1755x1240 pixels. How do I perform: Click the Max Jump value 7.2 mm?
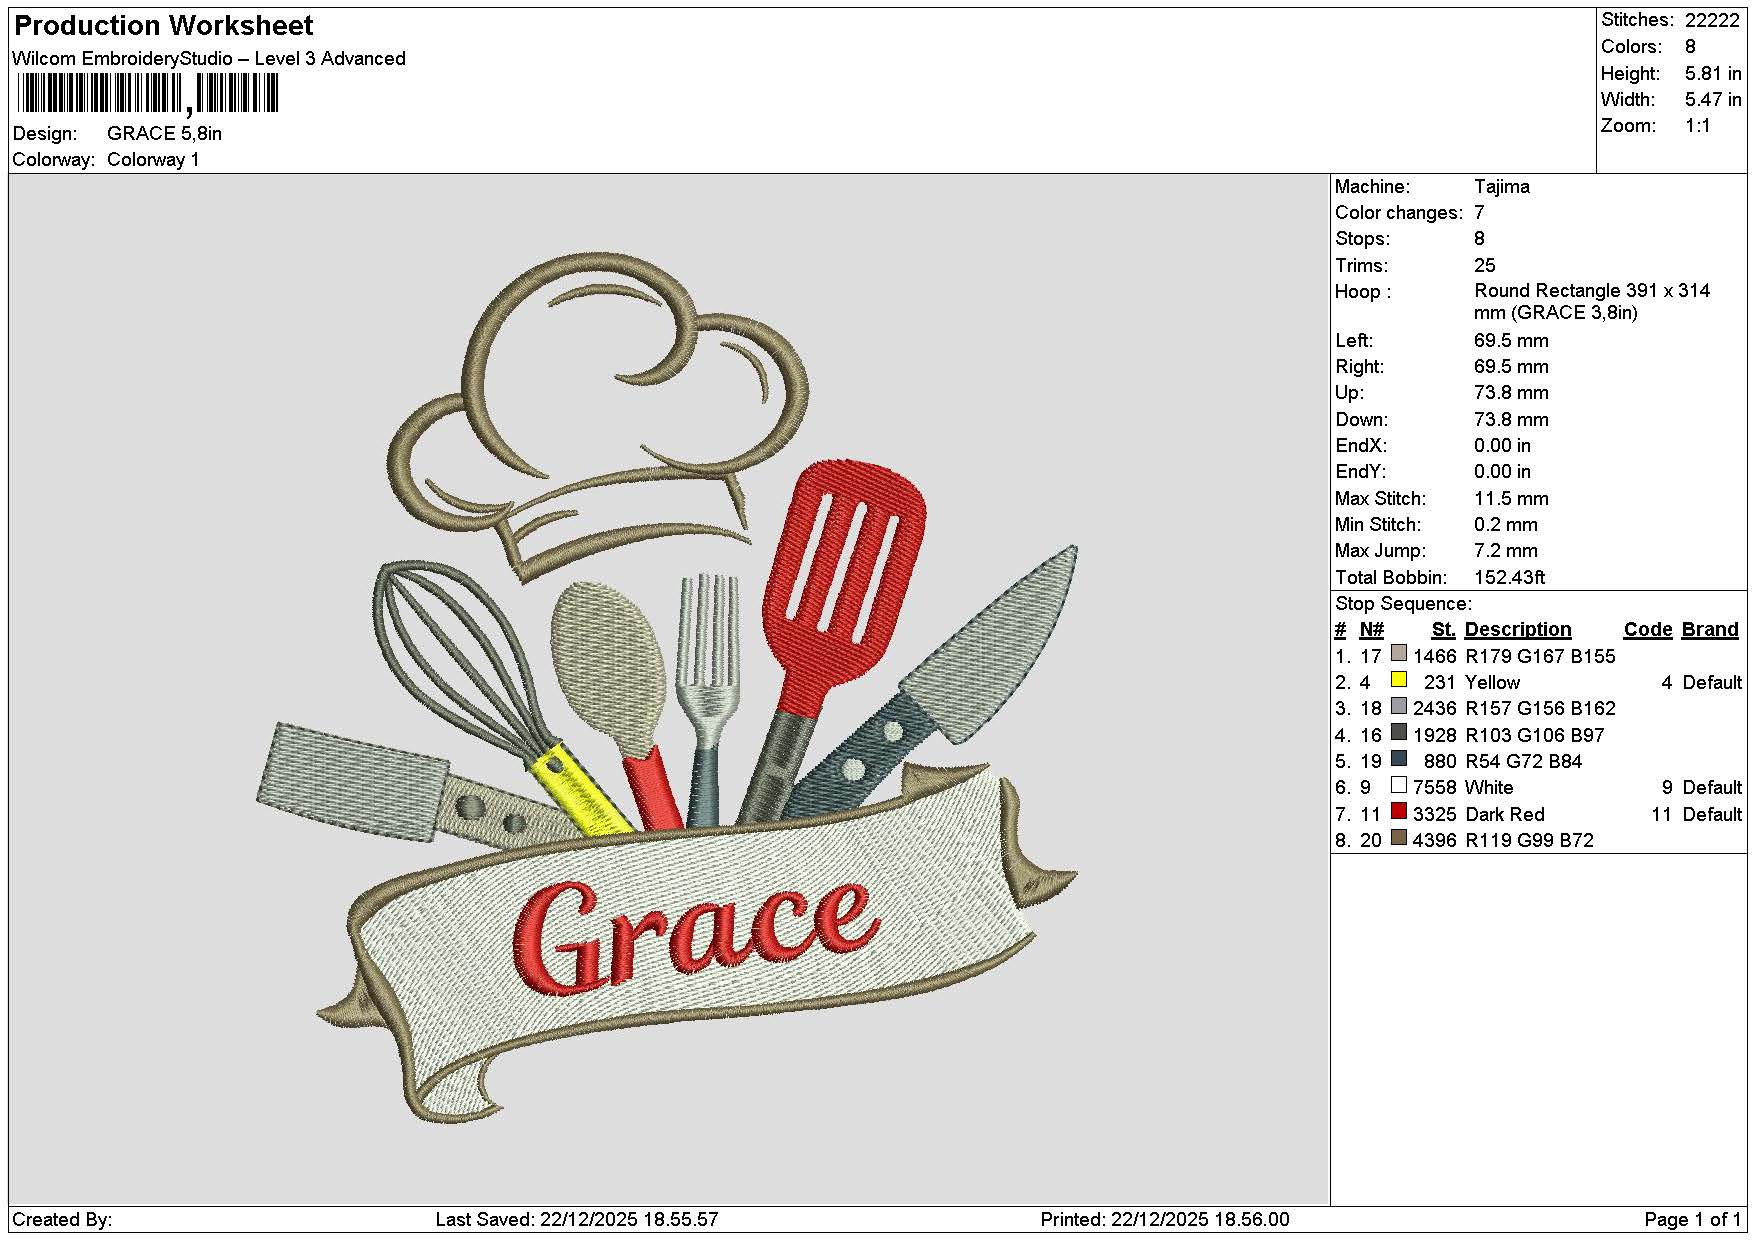[1506, 551]
